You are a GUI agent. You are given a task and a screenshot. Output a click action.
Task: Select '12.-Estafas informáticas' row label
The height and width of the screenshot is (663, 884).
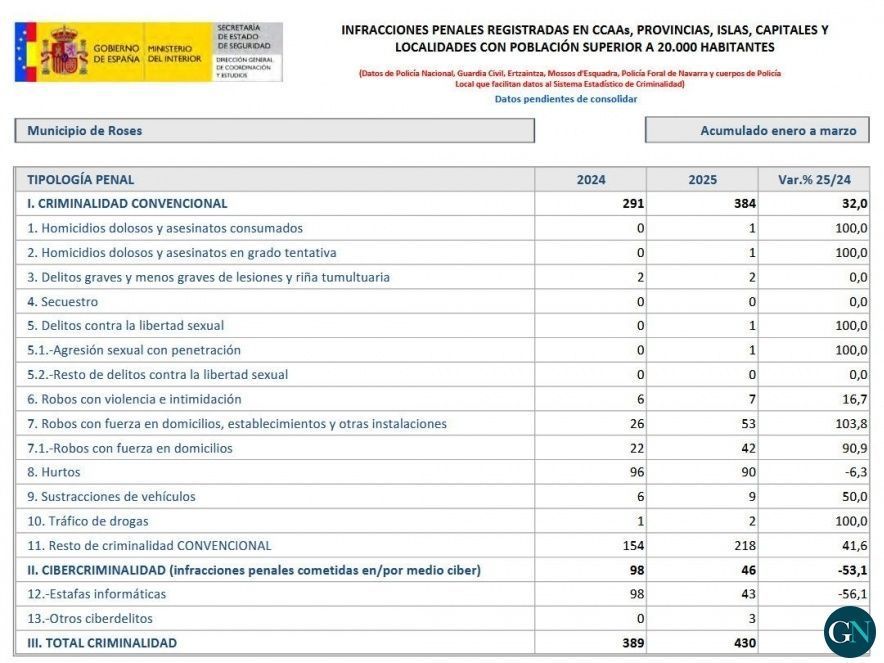[96, 594]
